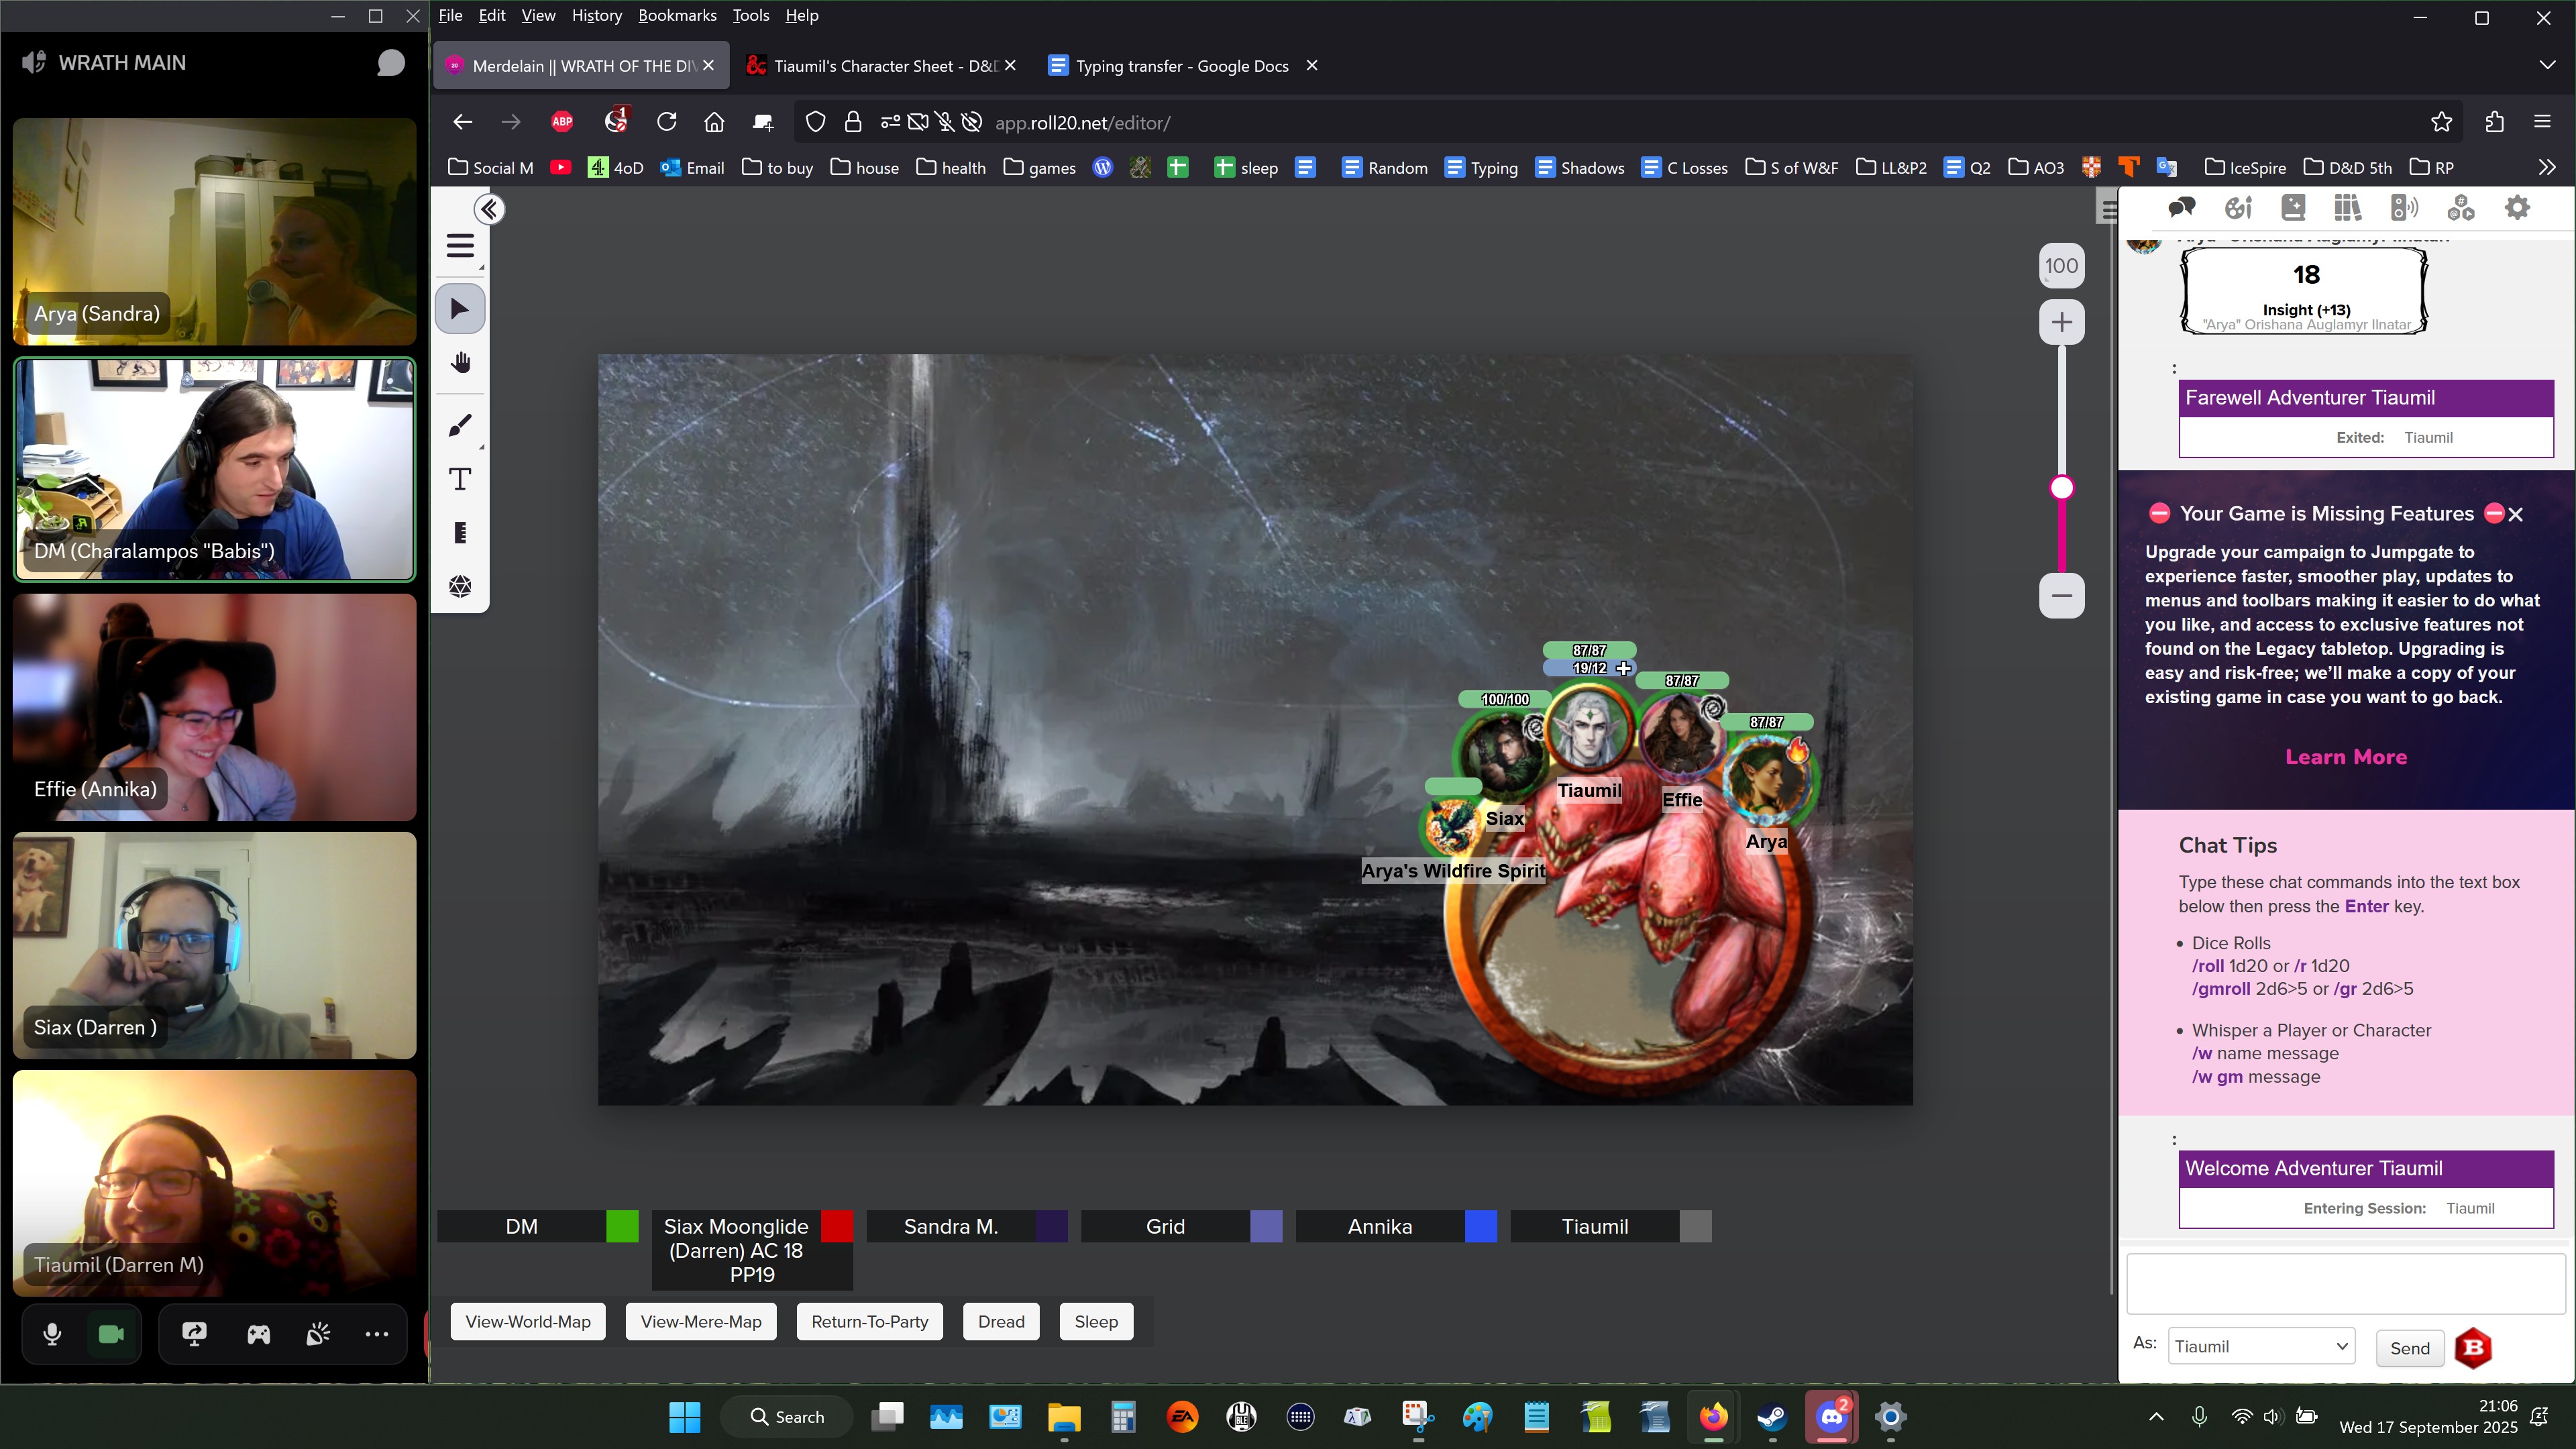The width and height of the screenshot is (2576, 1449).
Task: Open the Bookmarks menu
Action: click(x=677, y=15)
